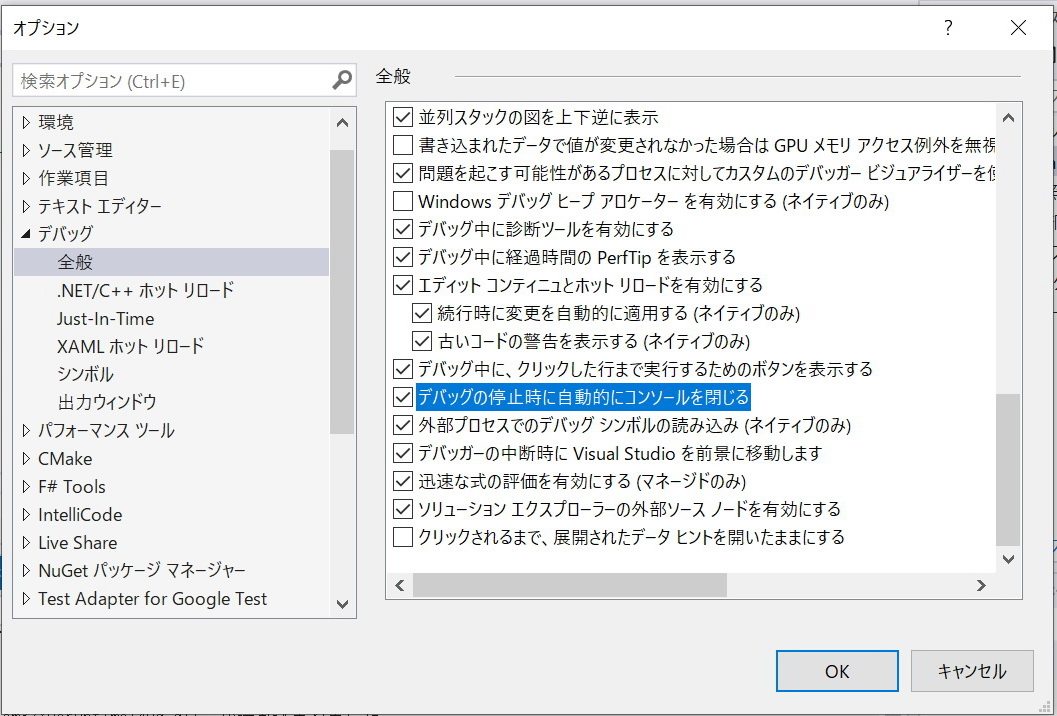
Task: Click scroll up arrow of settings list
Action: tap(1008, 118)
